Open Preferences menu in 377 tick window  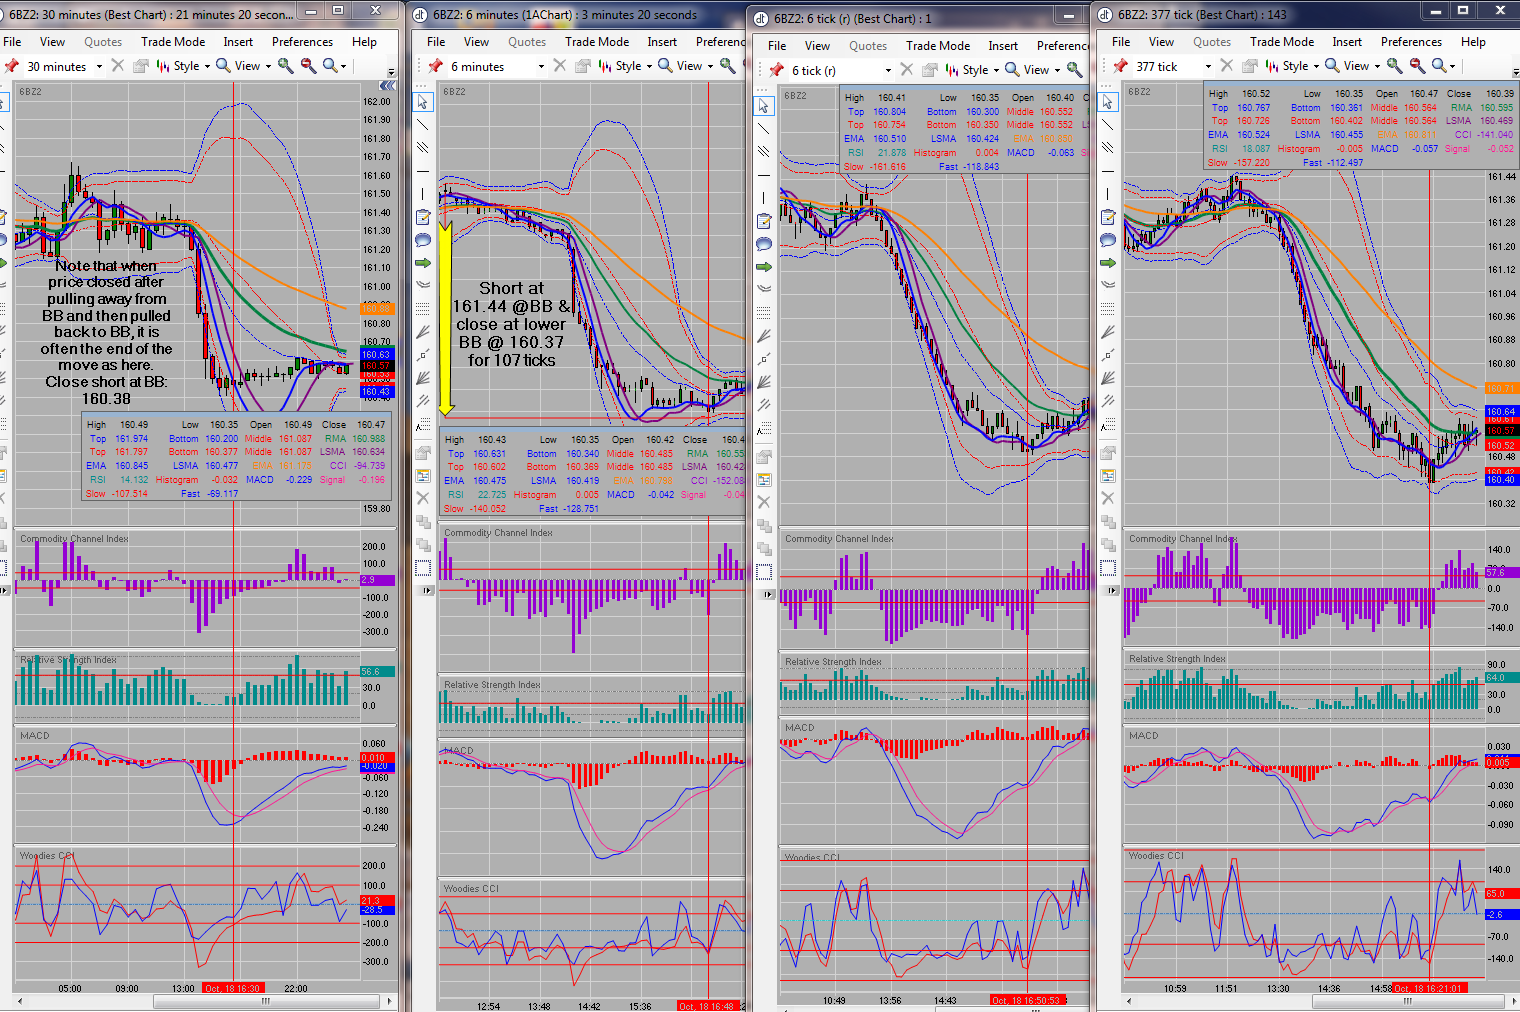(1411, 42)
